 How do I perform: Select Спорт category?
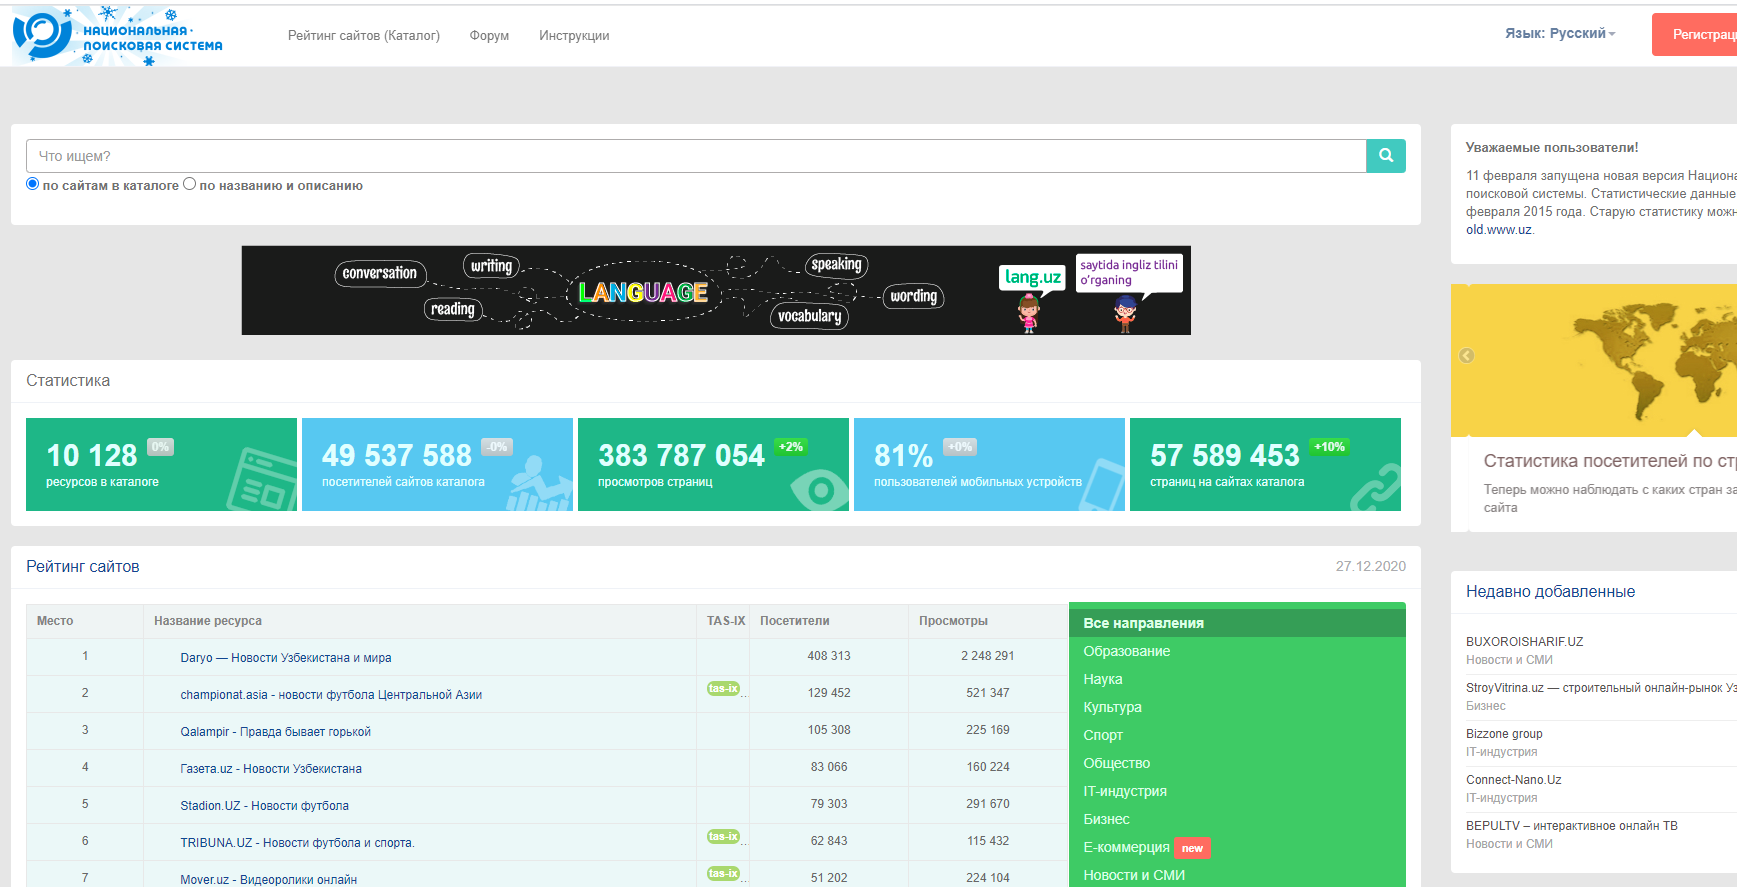[1103, 735]
